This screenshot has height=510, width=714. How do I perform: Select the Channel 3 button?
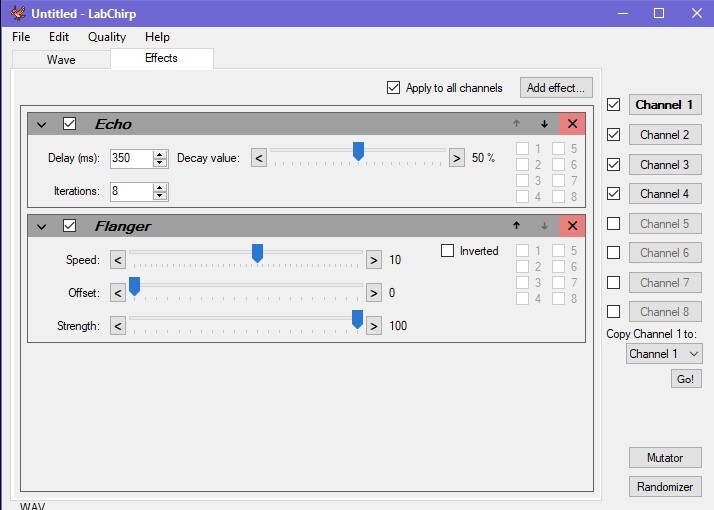pyautogui.click(x=665, y=164)
